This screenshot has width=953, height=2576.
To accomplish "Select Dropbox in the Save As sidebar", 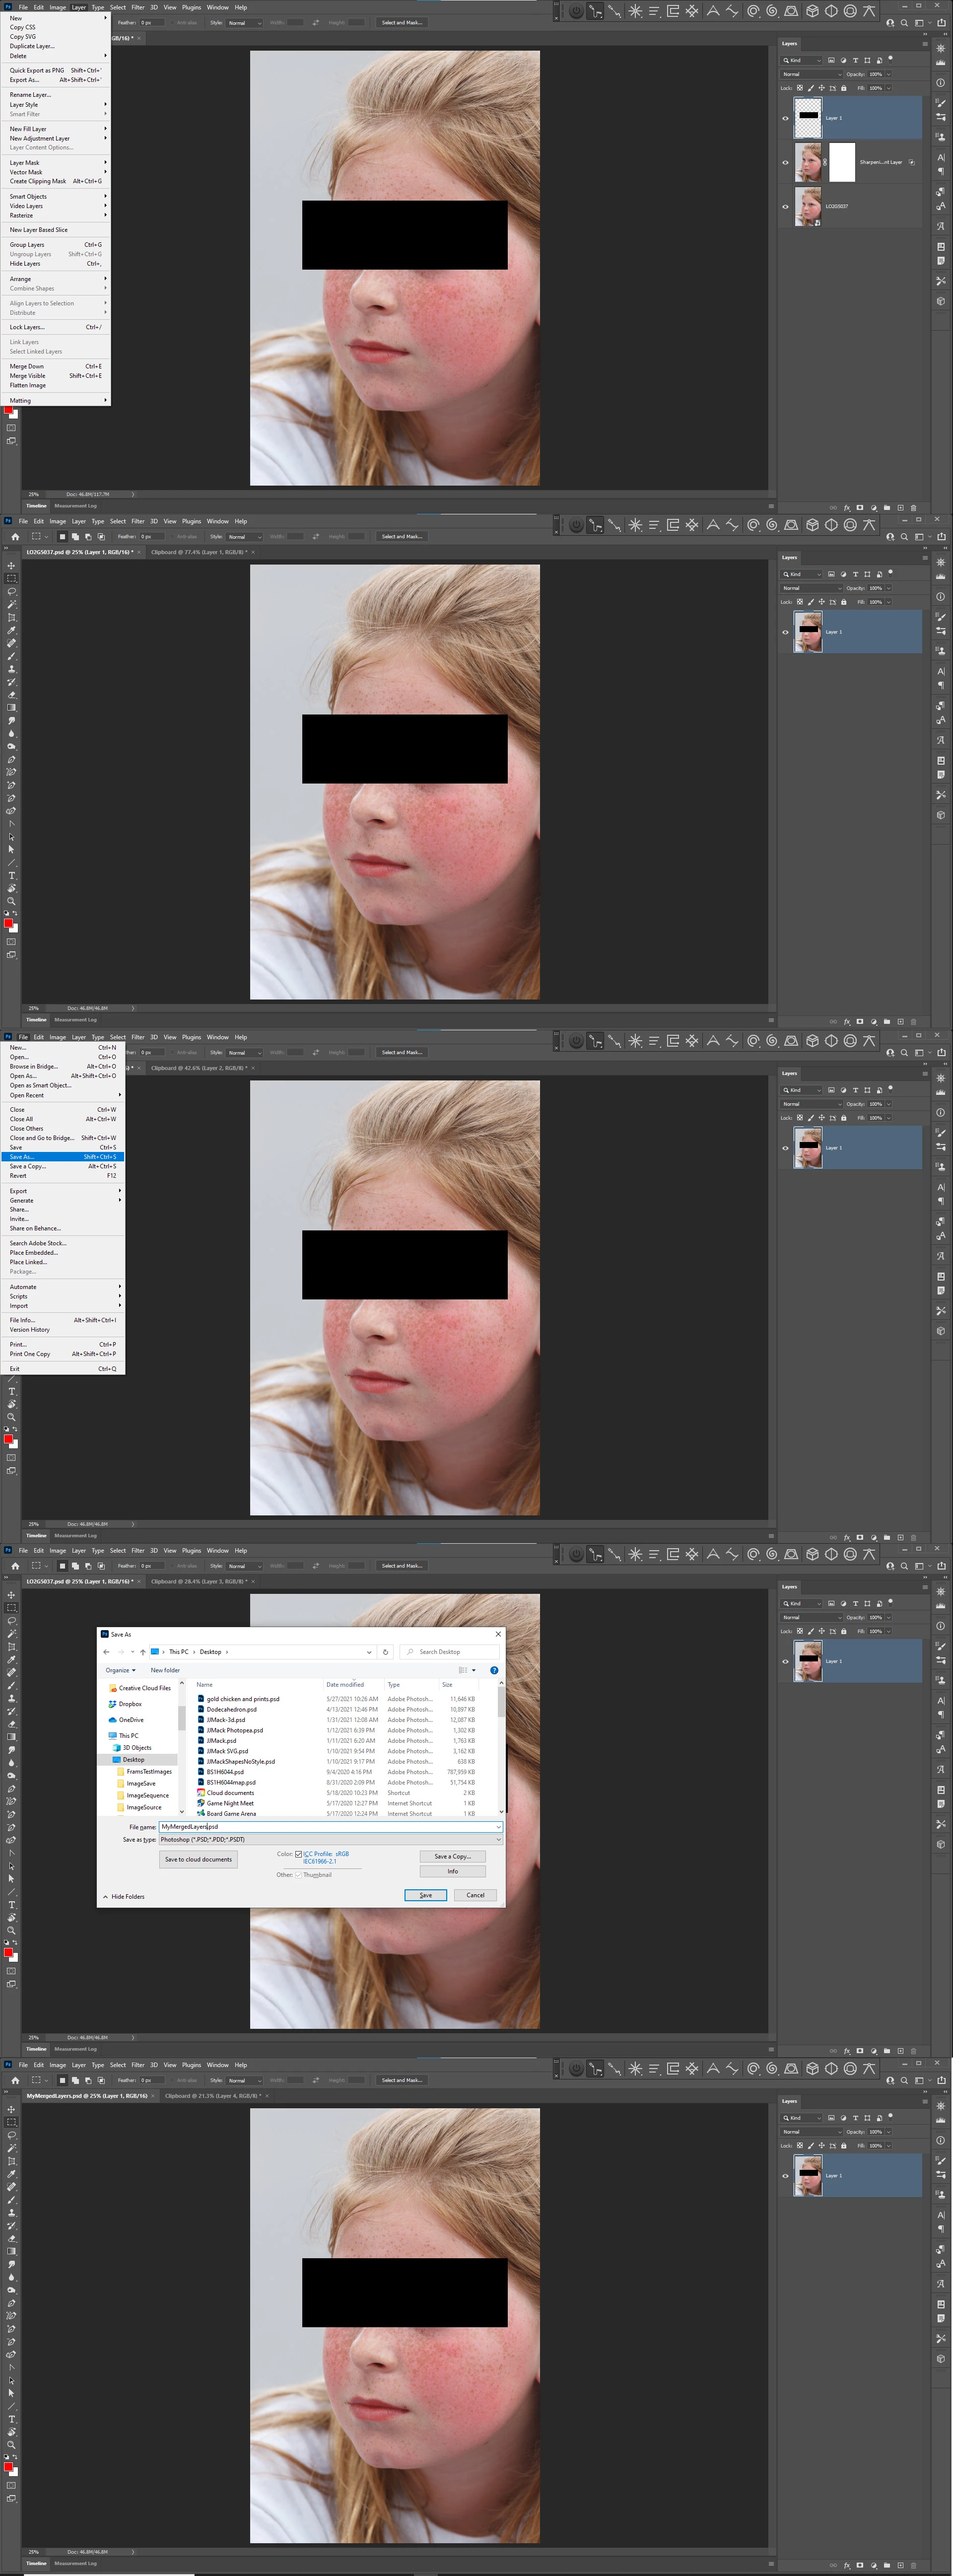I will (130, 1704).
